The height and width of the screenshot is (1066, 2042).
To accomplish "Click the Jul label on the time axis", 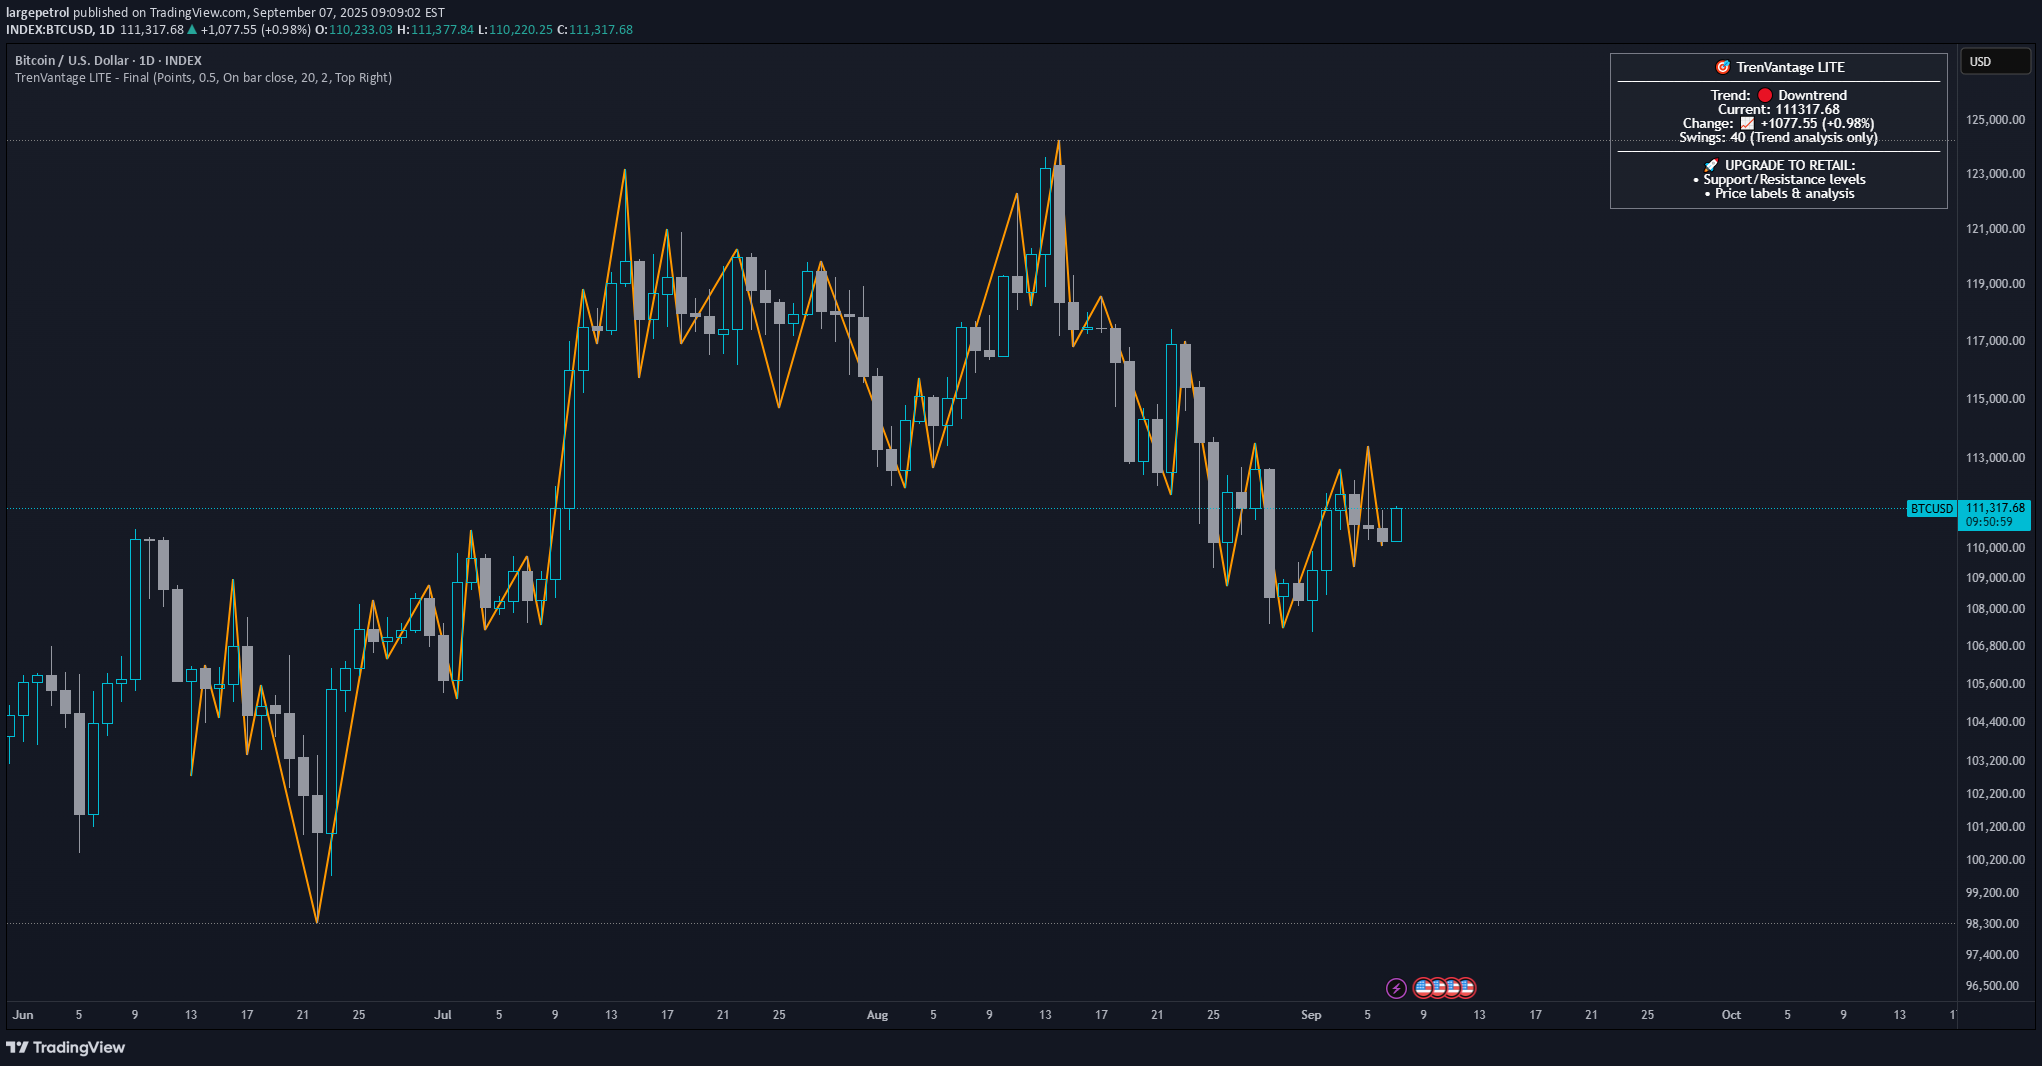I will (x=442, y=1015).
